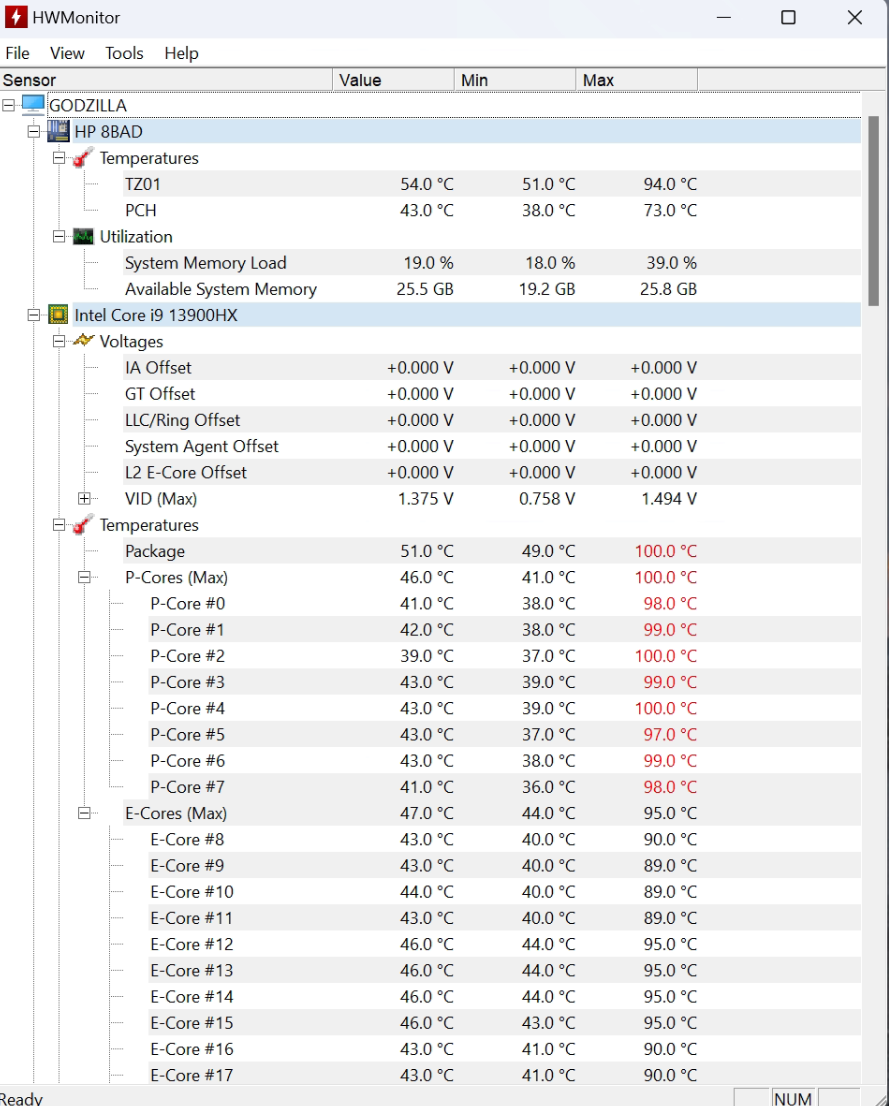Open the Help menu

181,53
